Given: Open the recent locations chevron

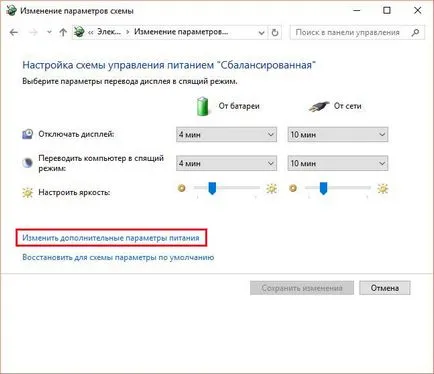Looking at the screenshot, I should point(49,32).
